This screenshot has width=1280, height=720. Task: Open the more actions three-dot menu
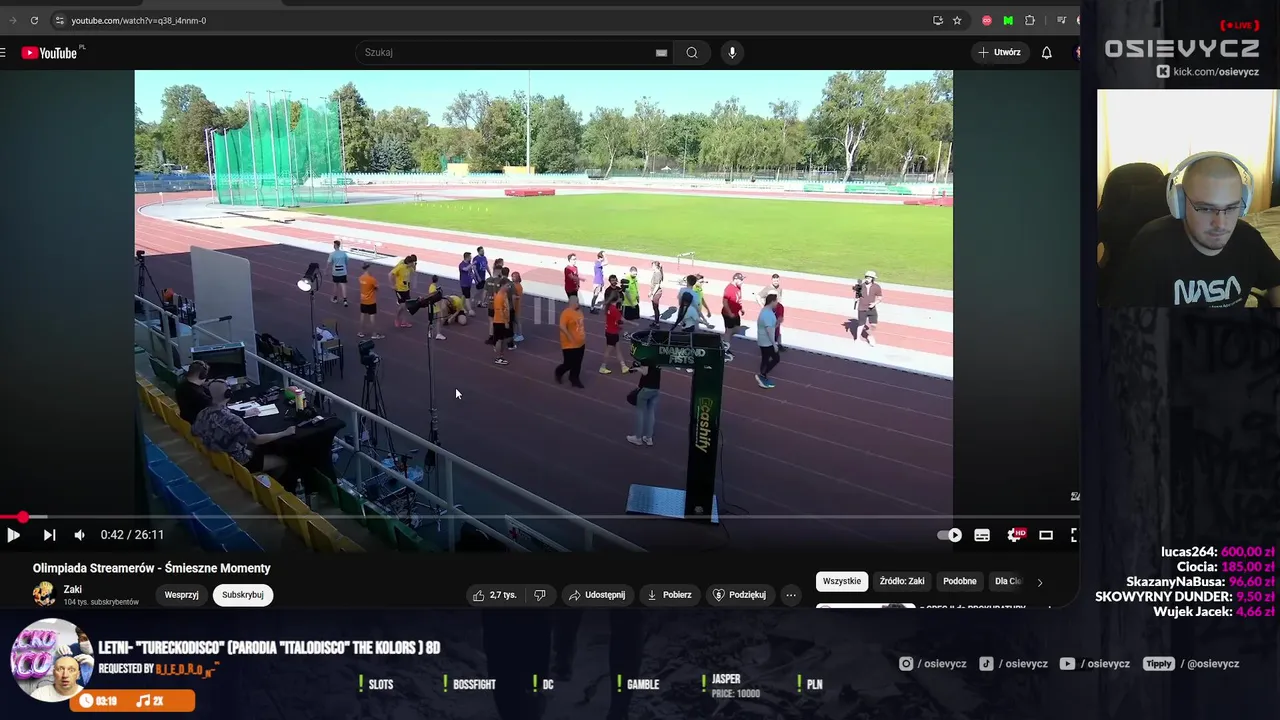[x=790, y=595]
